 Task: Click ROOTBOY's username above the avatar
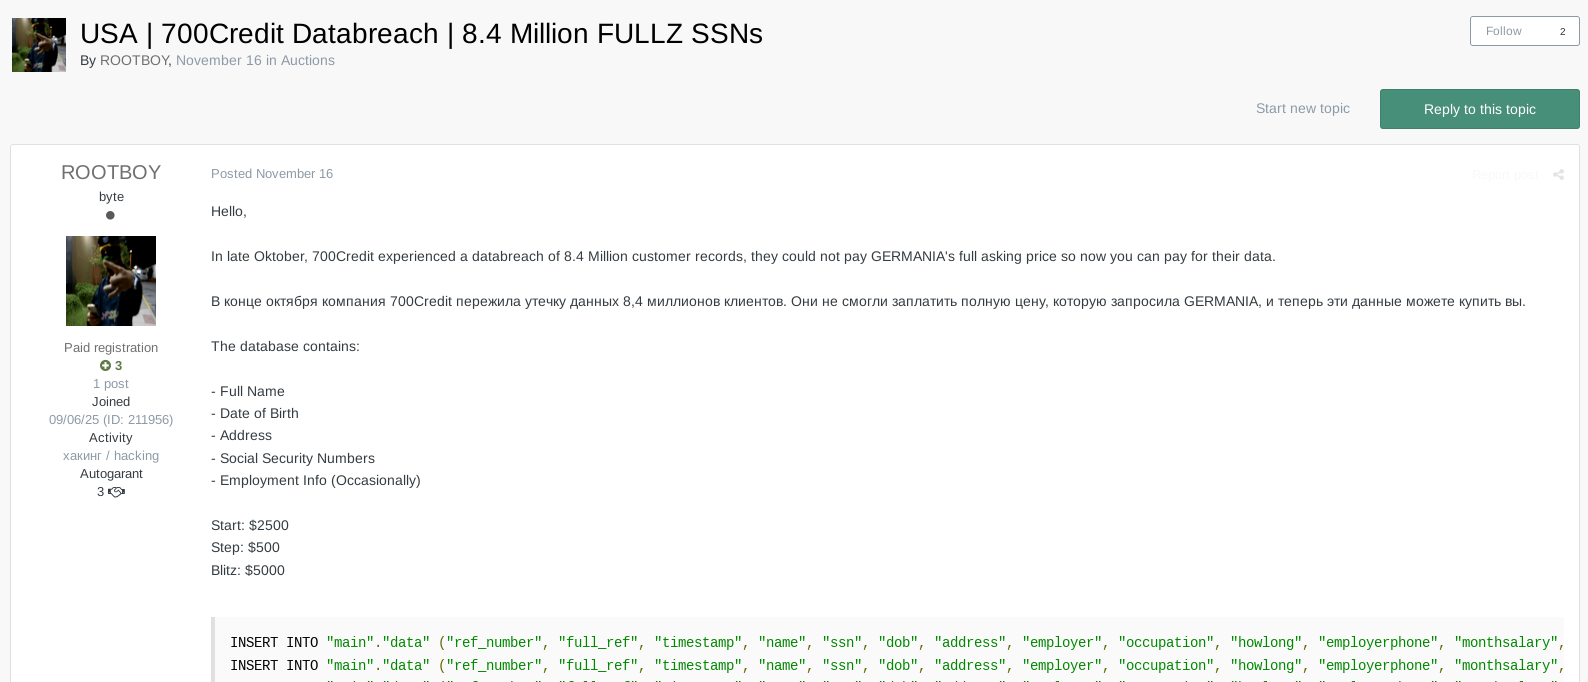(x=110, y=172)
